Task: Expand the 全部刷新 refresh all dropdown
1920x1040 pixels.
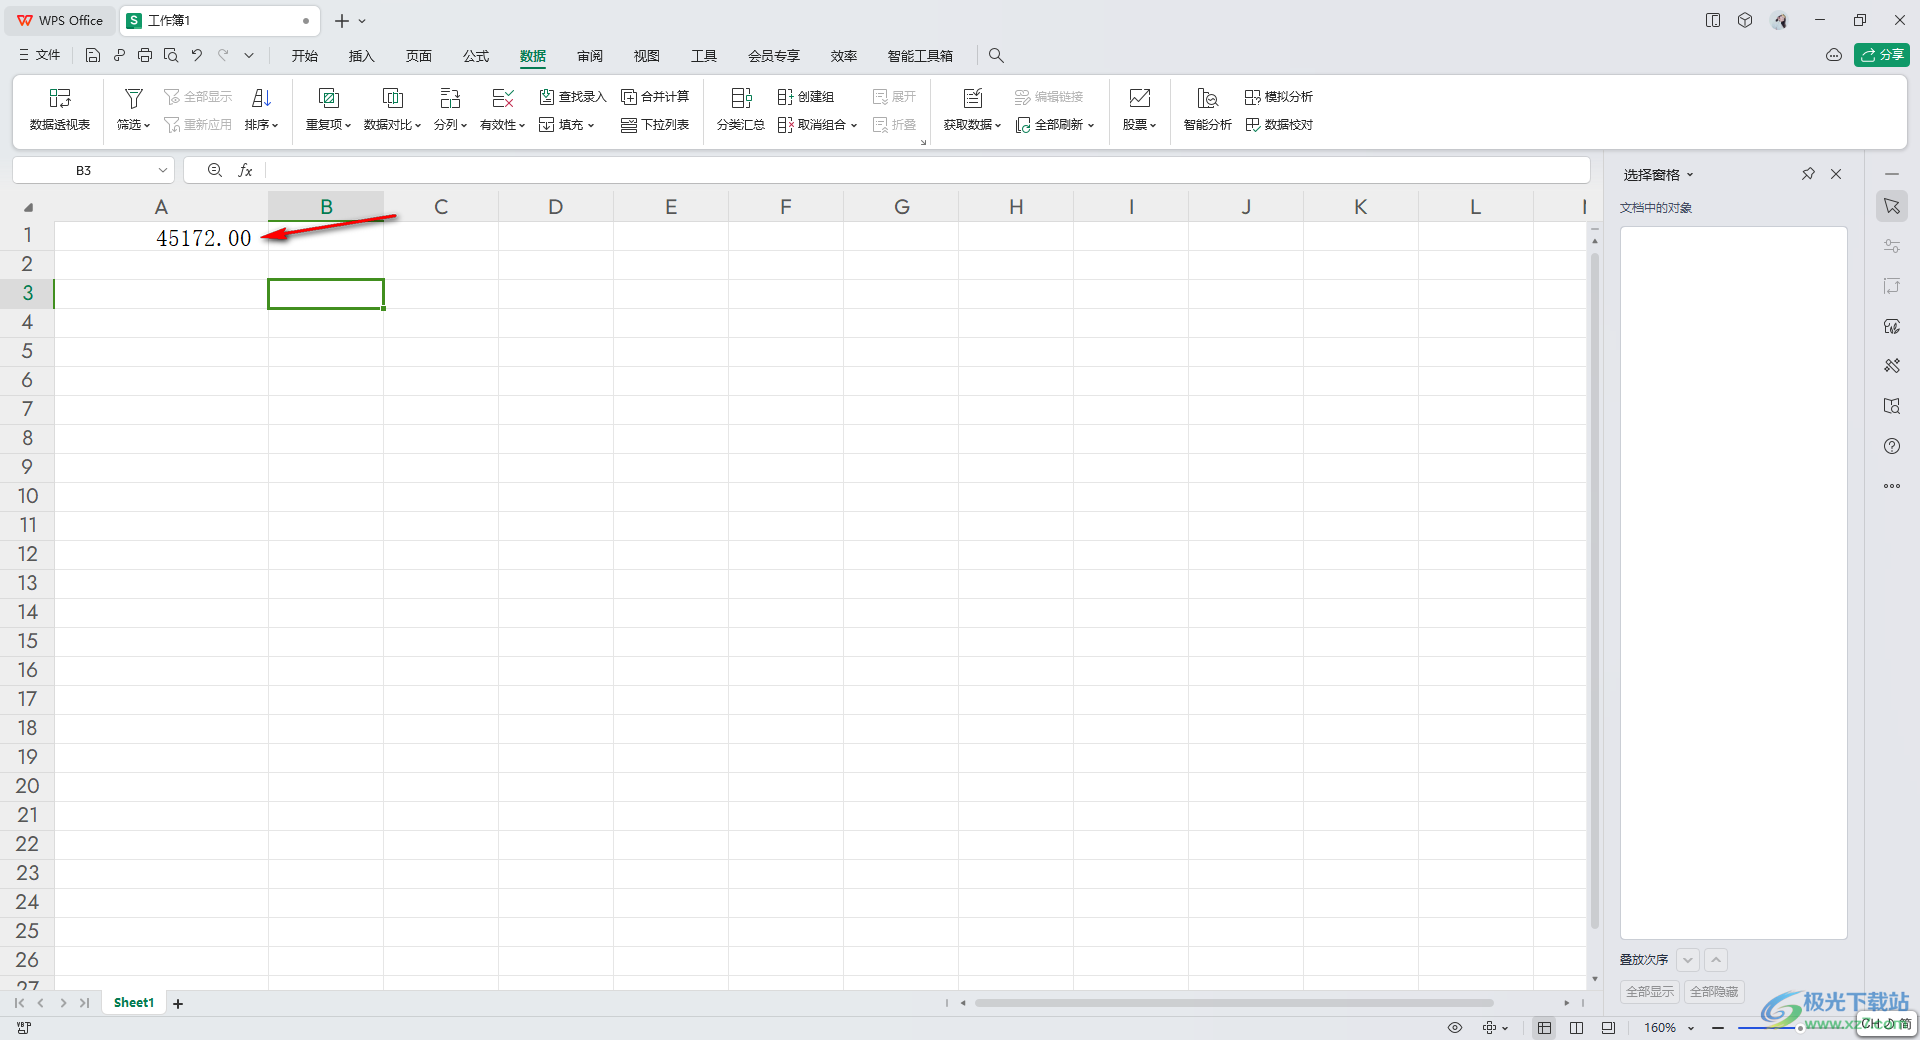Action: pos(1091,126)
